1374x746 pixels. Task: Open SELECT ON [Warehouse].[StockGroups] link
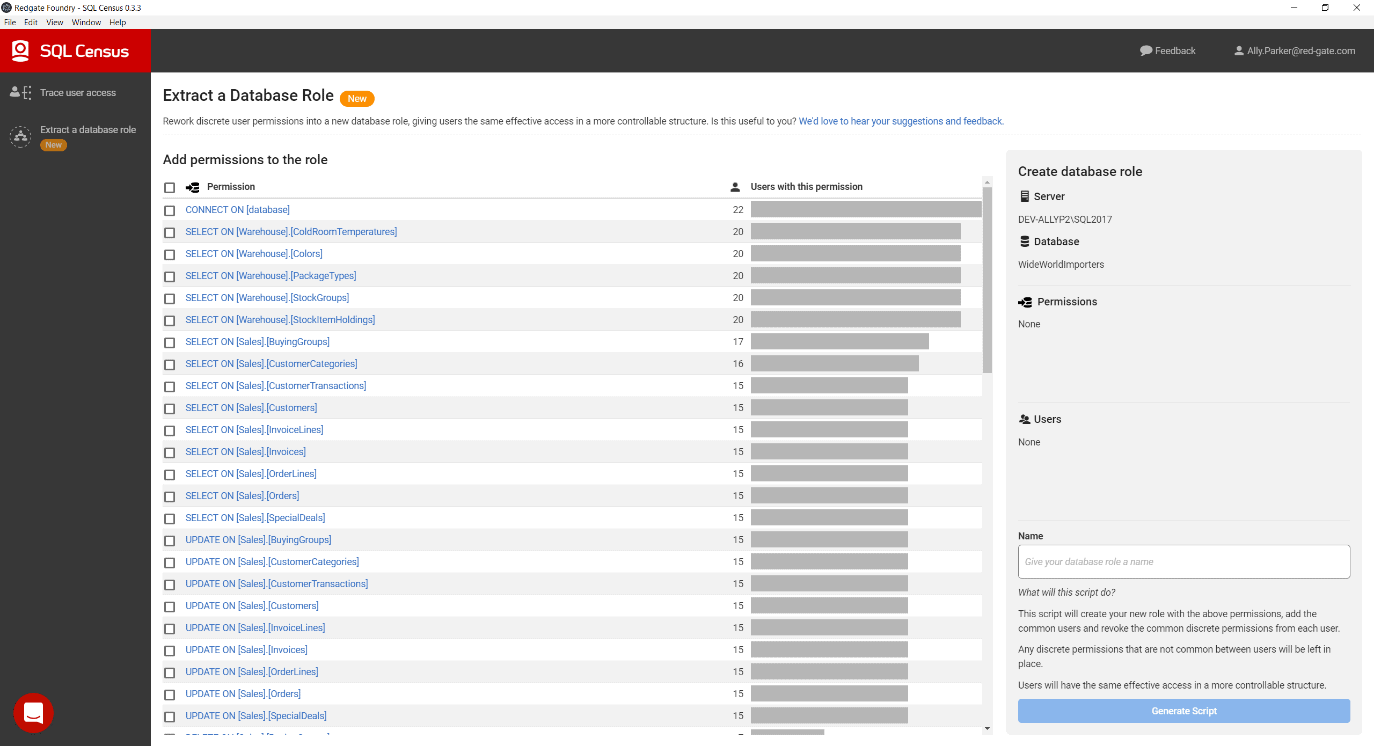click(267, 298)
